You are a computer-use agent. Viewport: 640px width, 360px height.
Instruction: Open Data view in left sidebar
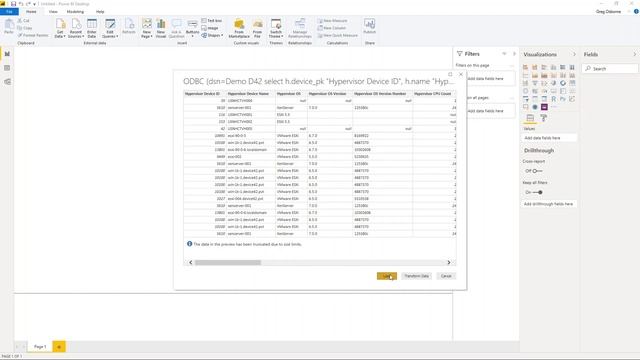coord(7,68)
